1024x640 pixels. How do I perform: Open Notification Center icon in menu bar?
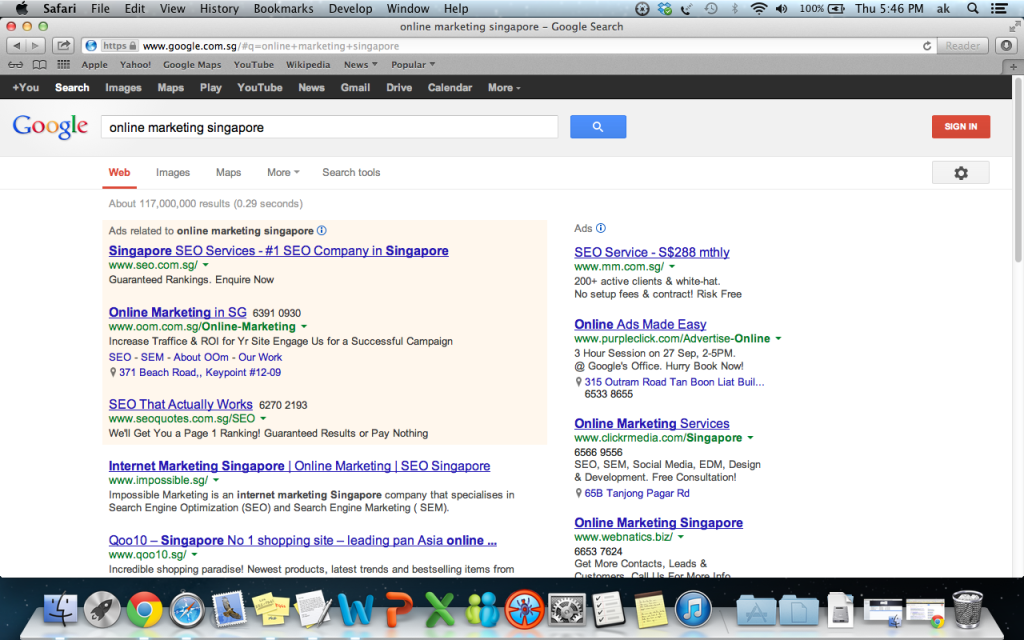pyautogui.click(x=999, y=8)
